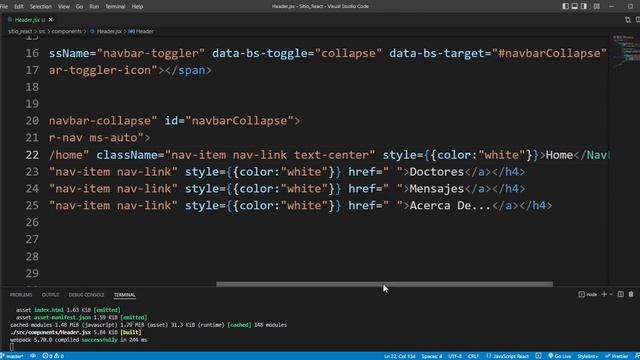Open the Edit menu
Viewport: 640px width, 360px height.
click(19, 6)
